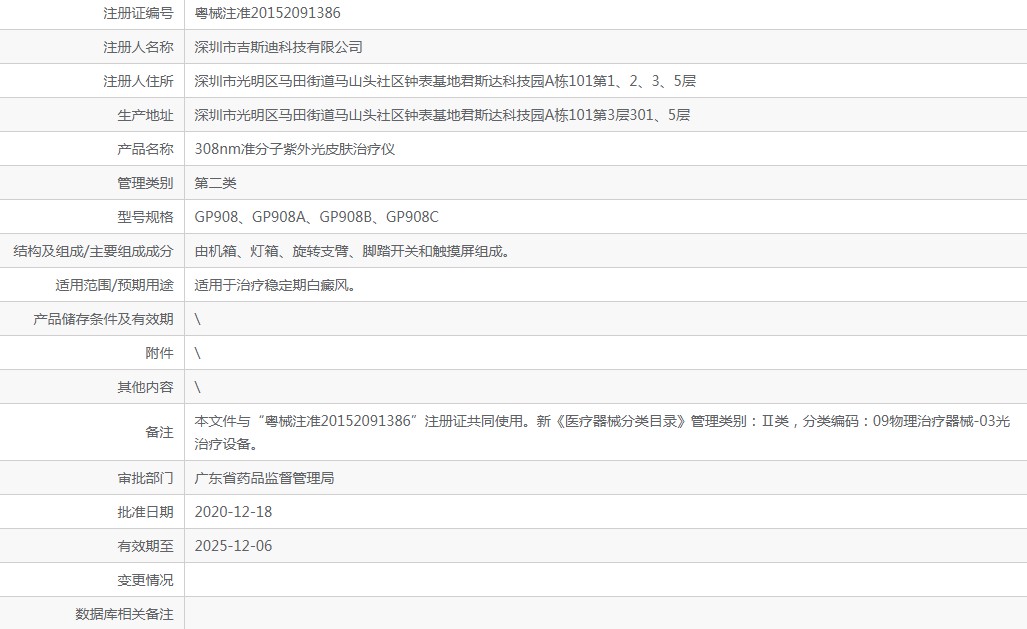Click the 生产地址 label

(x=145, y=115)
